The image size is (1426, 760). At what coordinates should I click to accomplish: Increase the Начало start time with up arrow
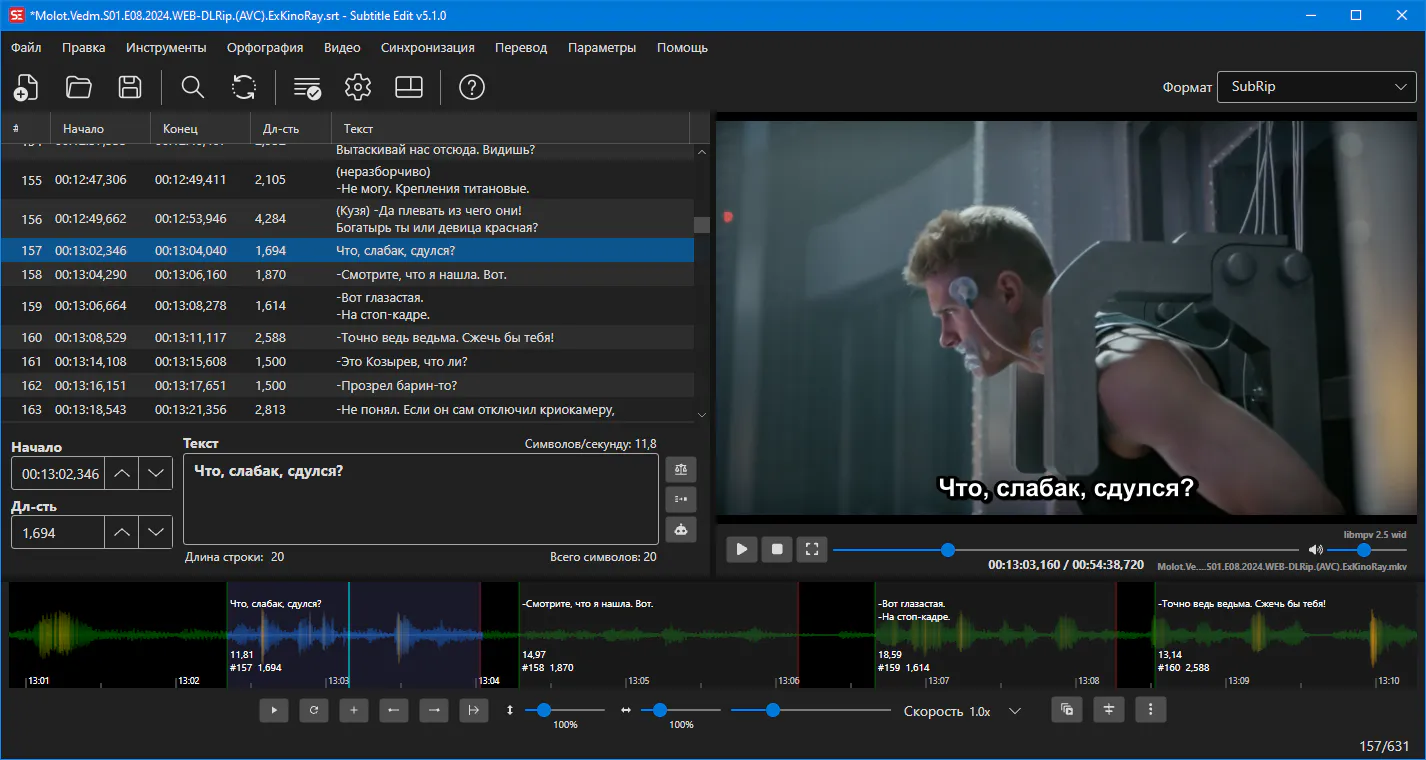pyautogui.click(x=122, y=473)
